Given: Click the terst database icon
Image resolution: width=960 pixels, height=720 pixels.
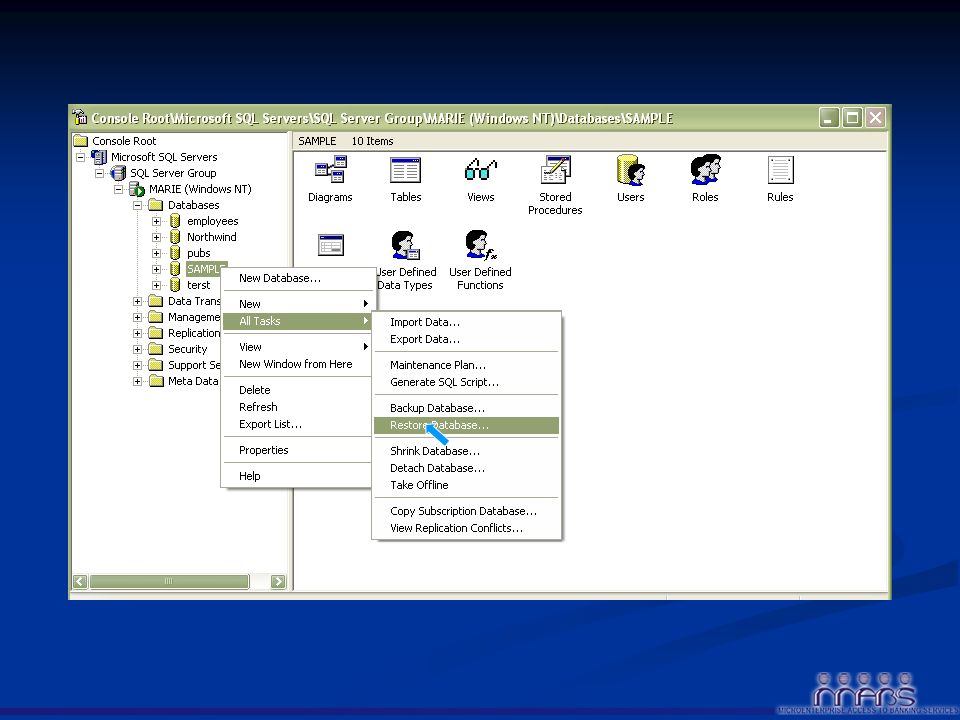Looking at the screenshot, I should tap(175, 285).
